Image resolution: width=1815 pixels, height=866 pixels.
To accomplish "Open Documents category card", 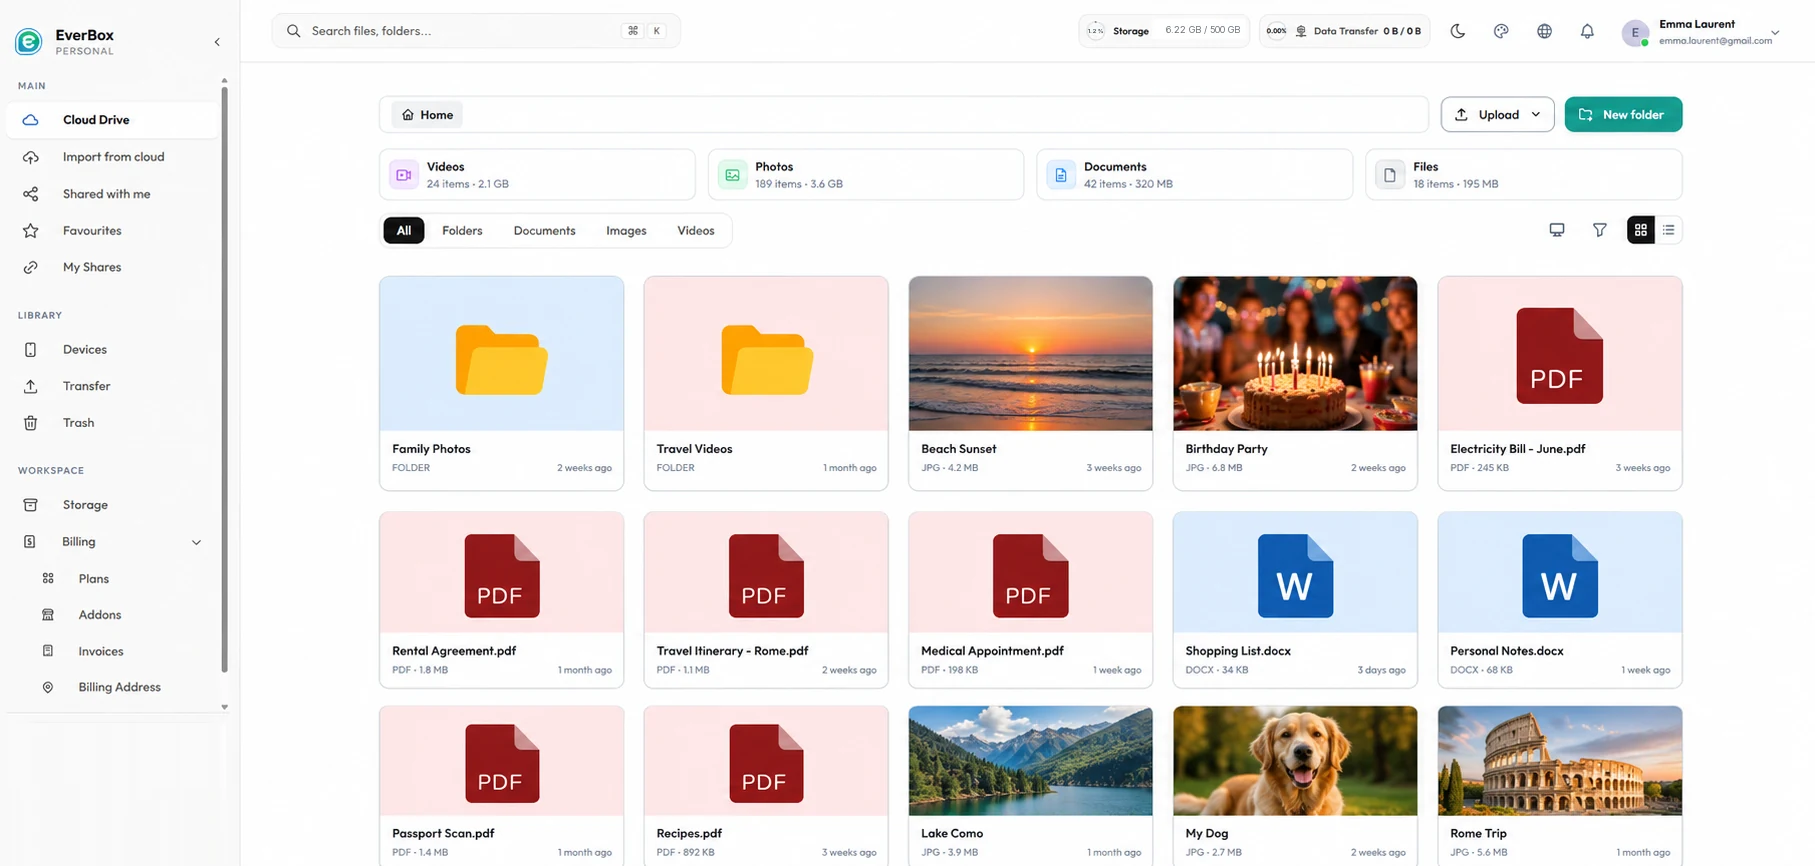I will tap(1194, 175).
